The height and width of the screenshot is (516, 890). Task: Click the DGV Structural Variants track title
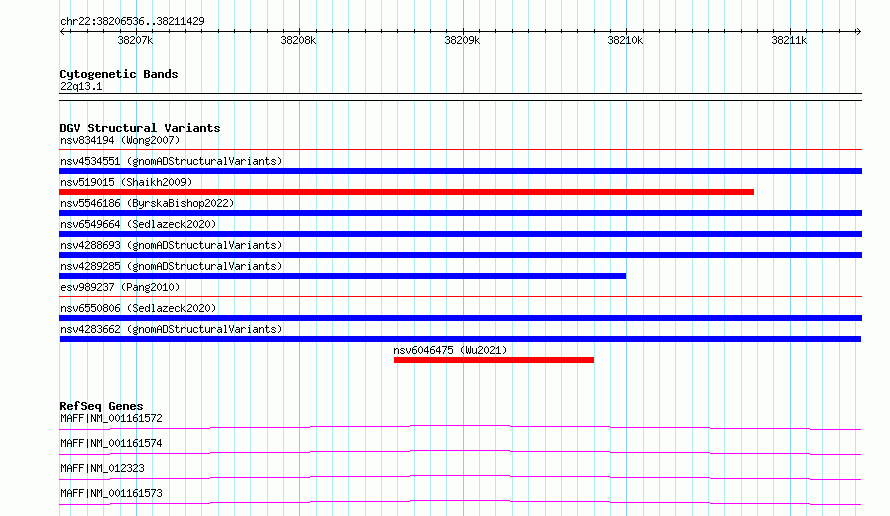tap(140, 128)
